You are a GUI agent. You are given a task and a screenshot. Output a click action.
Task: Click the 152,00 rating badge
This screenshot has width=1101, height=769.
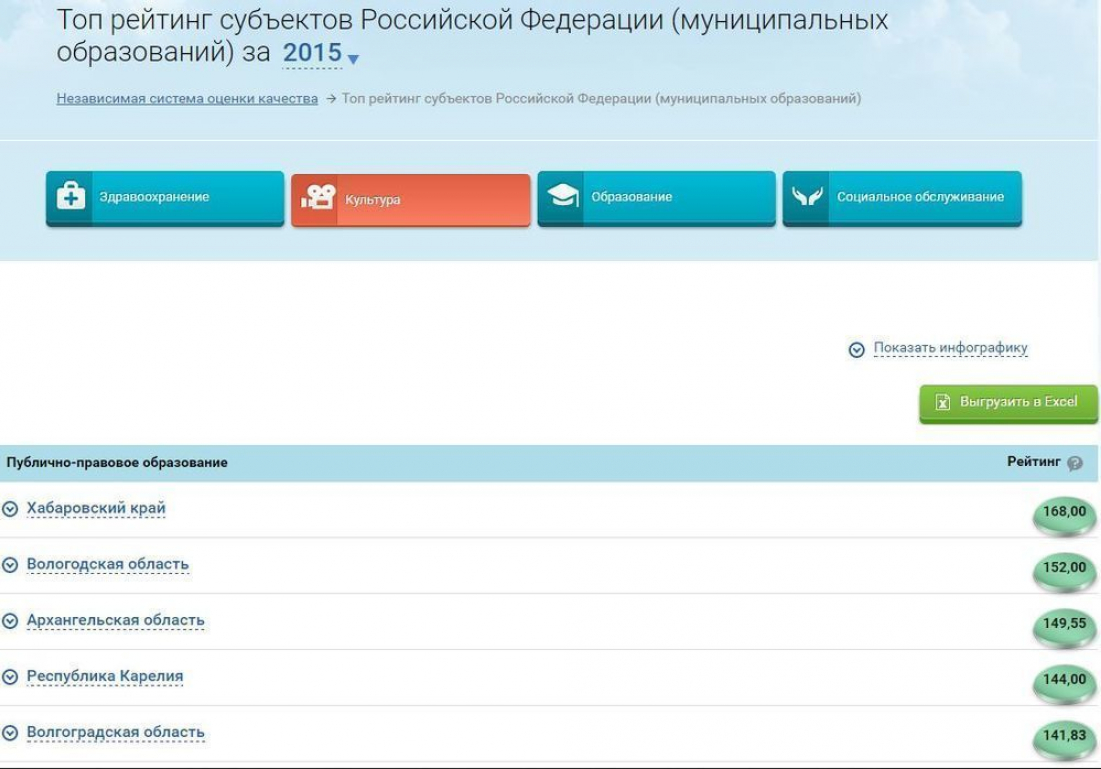[1064, 570]
